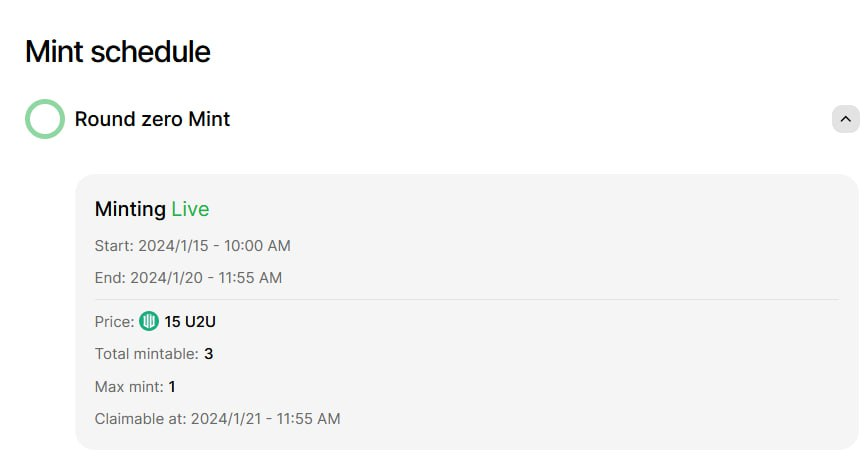Click the Max mint label

click(131, 386)
